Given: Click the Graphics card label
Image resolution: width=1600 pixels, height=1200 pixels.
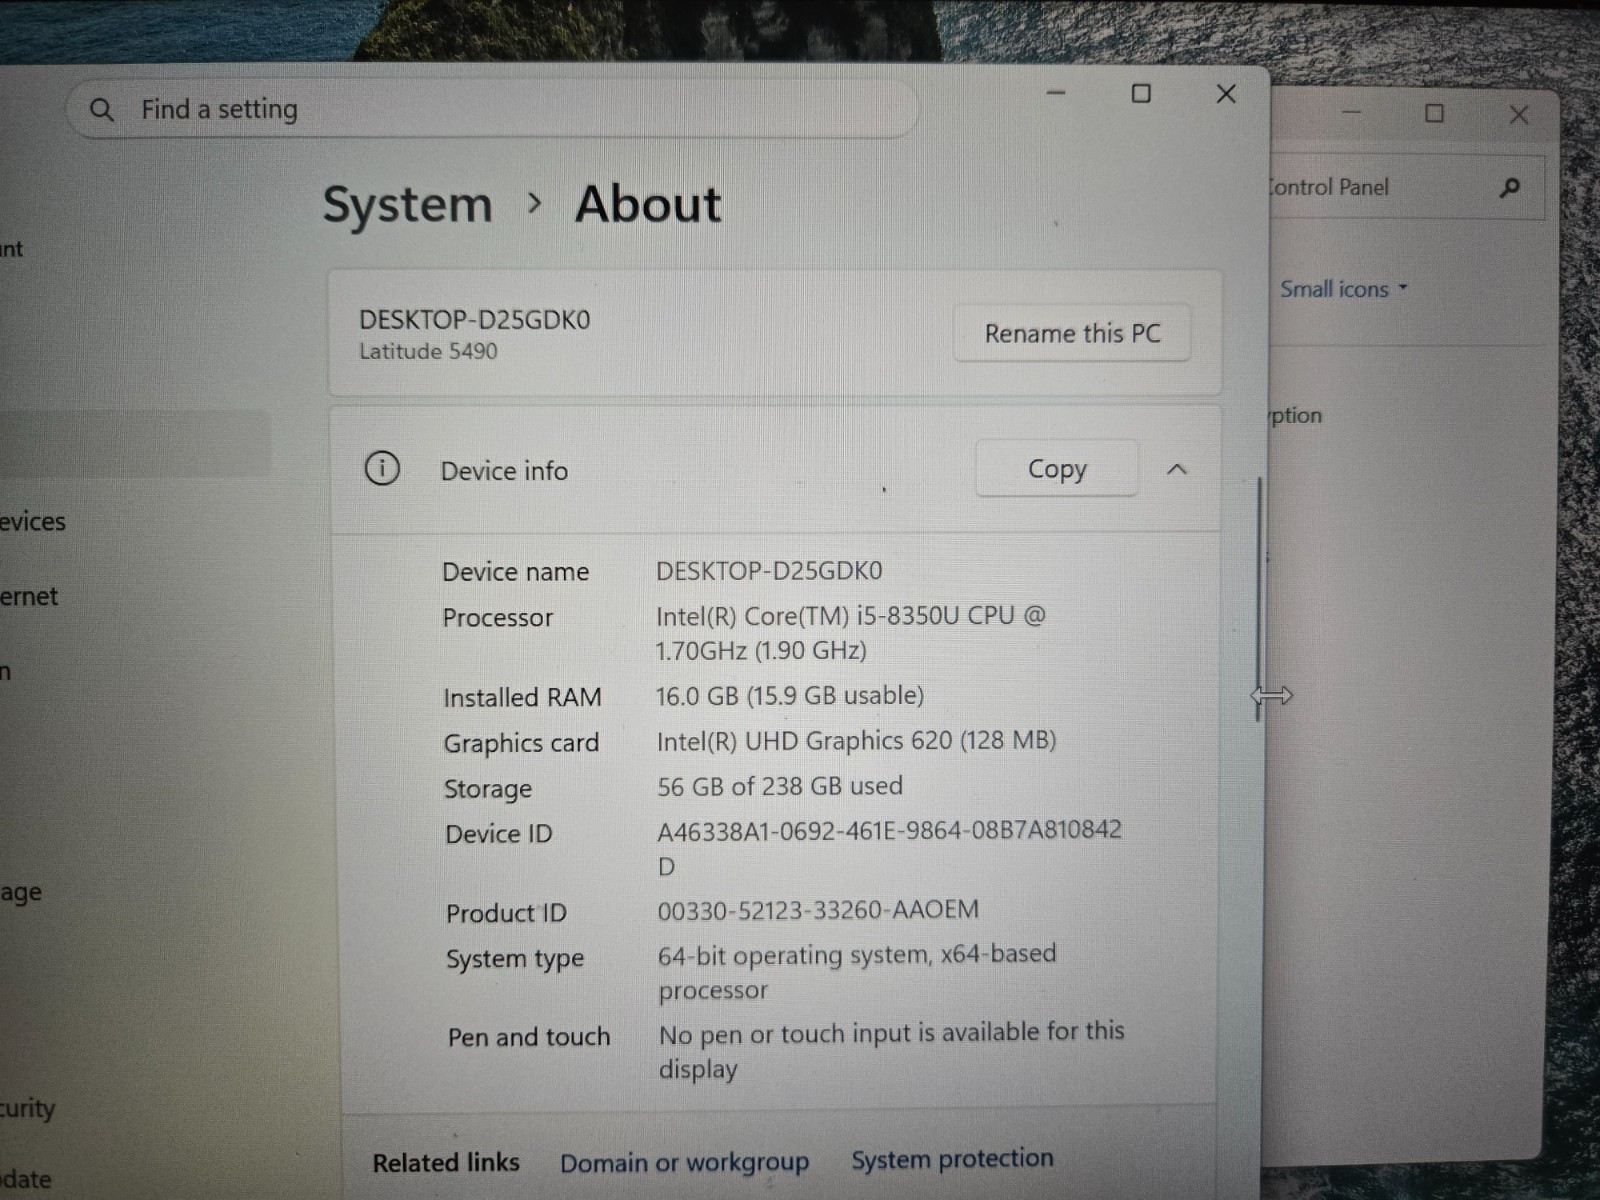Looking at the screenshot, I should click(x=521, y=743).
